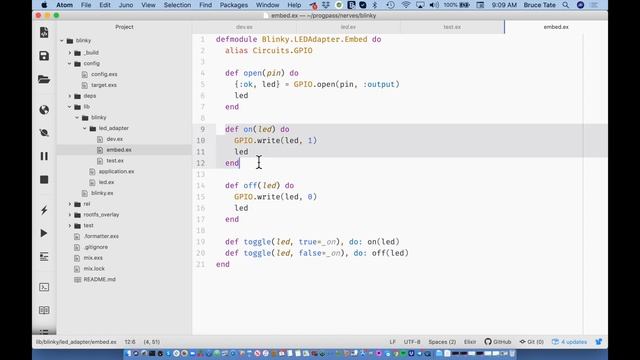Open mix.exs in the tree

pos(93,258)
